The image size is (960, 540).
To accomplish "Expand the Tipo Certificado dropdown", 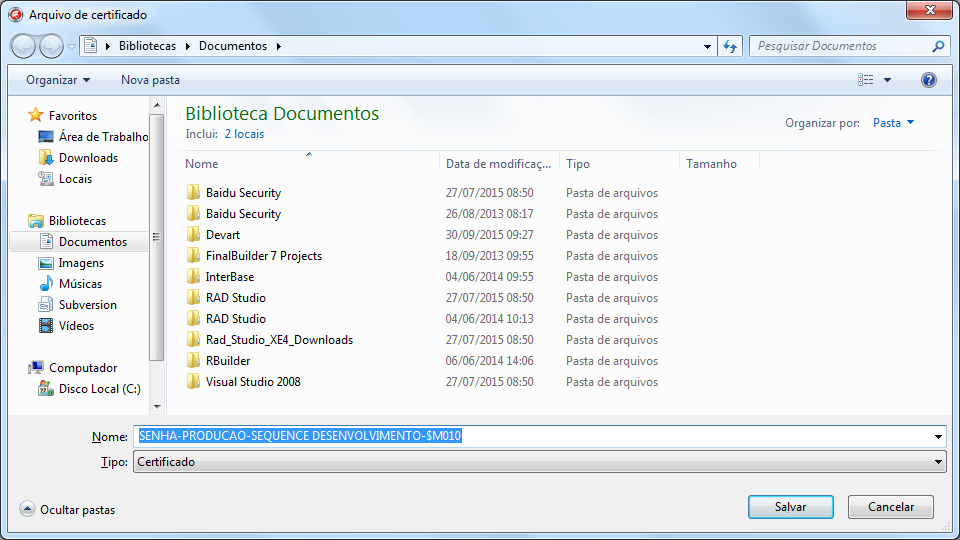I will coord(937,462).
